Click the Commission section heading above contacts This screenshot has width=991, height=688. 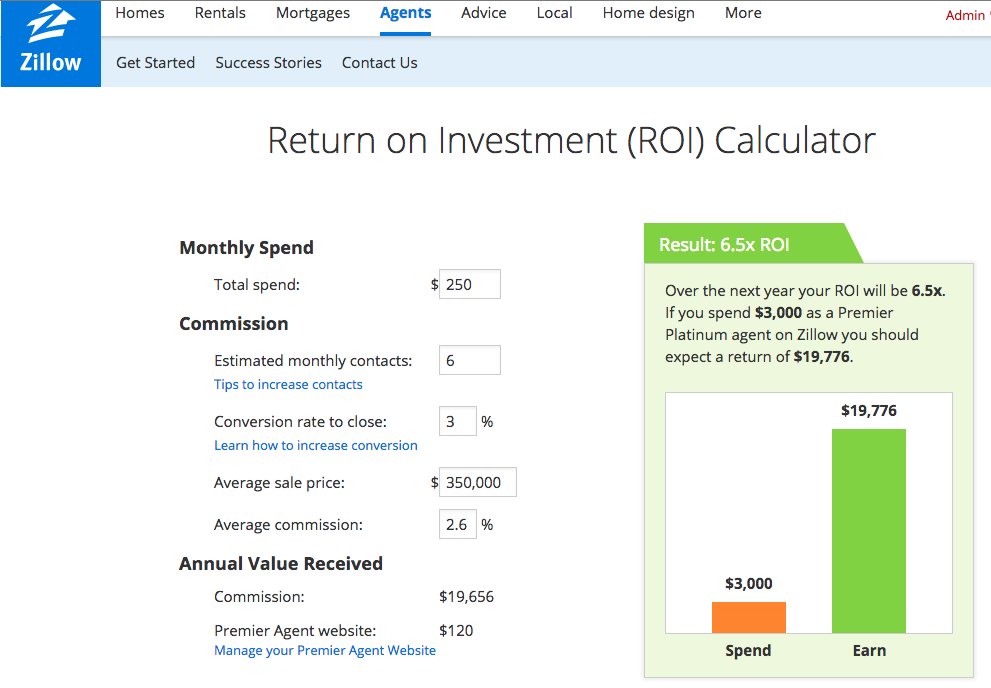pos(234,323)
